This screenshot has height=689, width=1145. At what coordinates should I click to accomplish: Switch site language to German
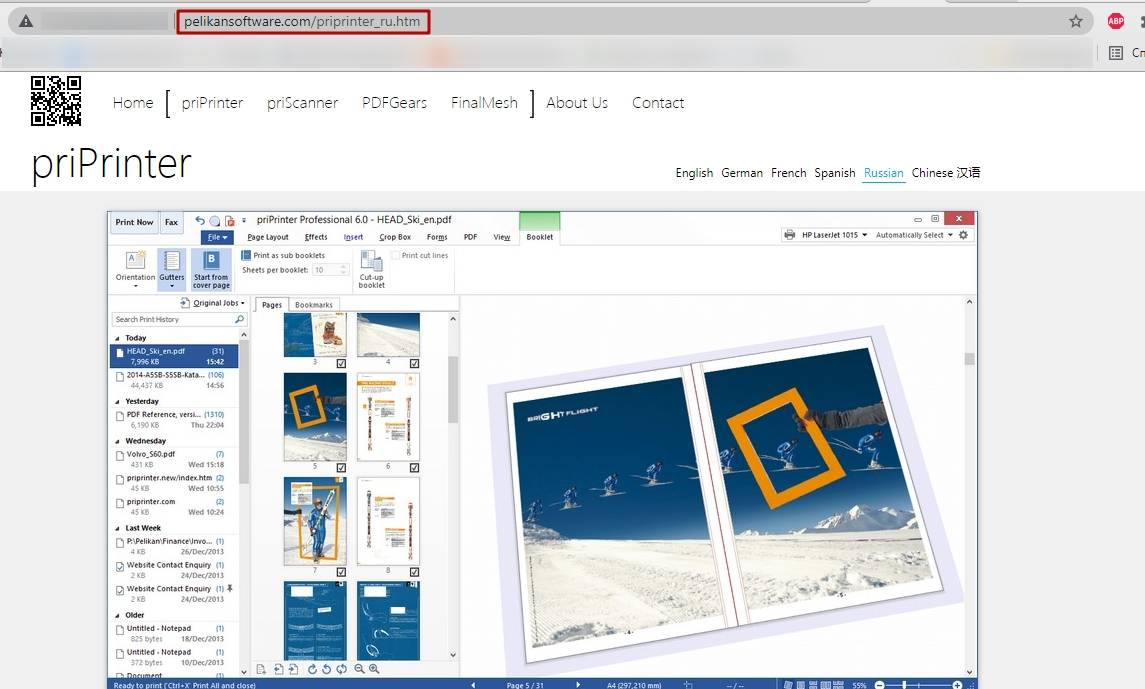[741, 173]
